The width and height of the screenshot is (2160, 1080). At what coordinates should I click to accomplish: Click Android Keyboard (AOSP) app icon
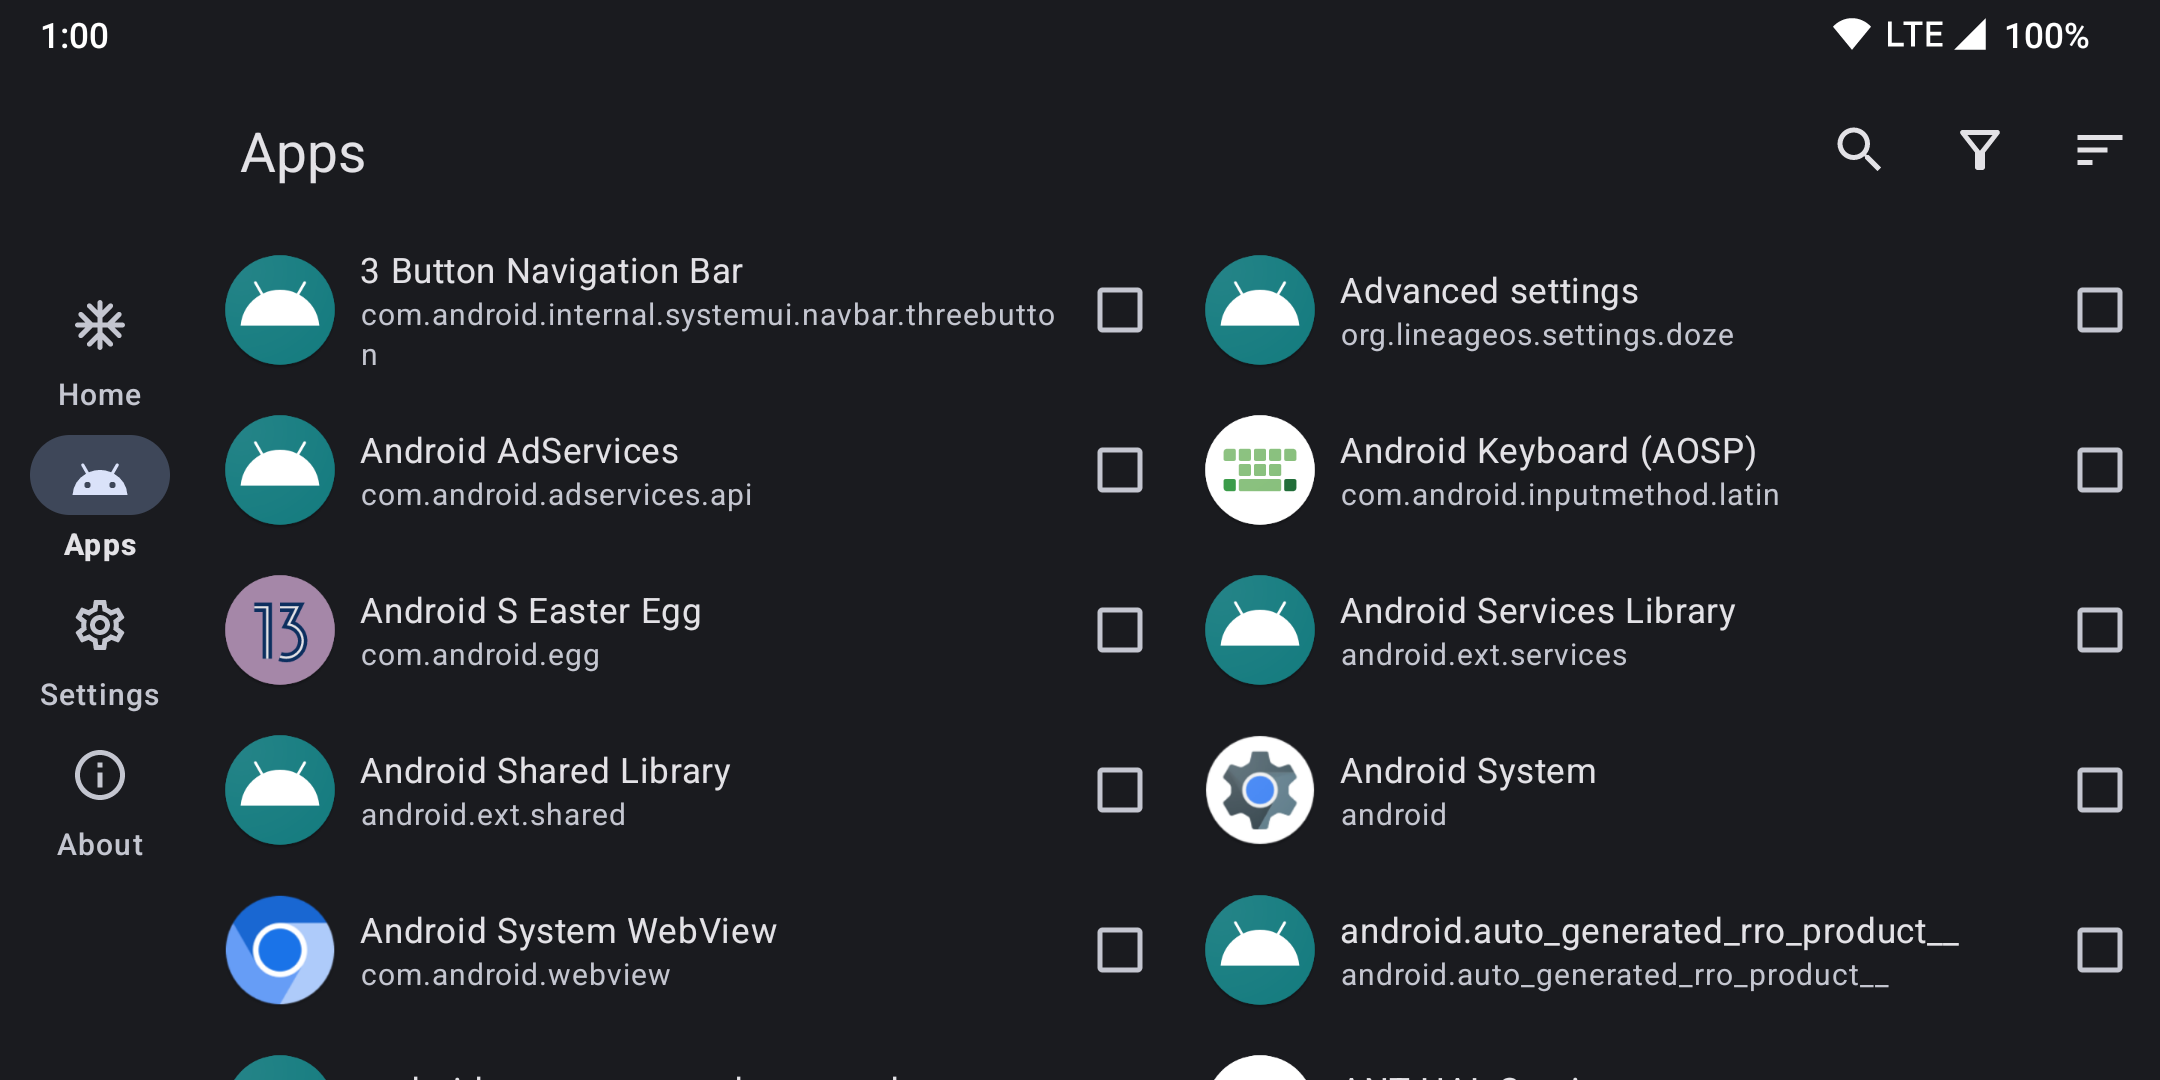pyautogui.click(x=1259, y=470)
